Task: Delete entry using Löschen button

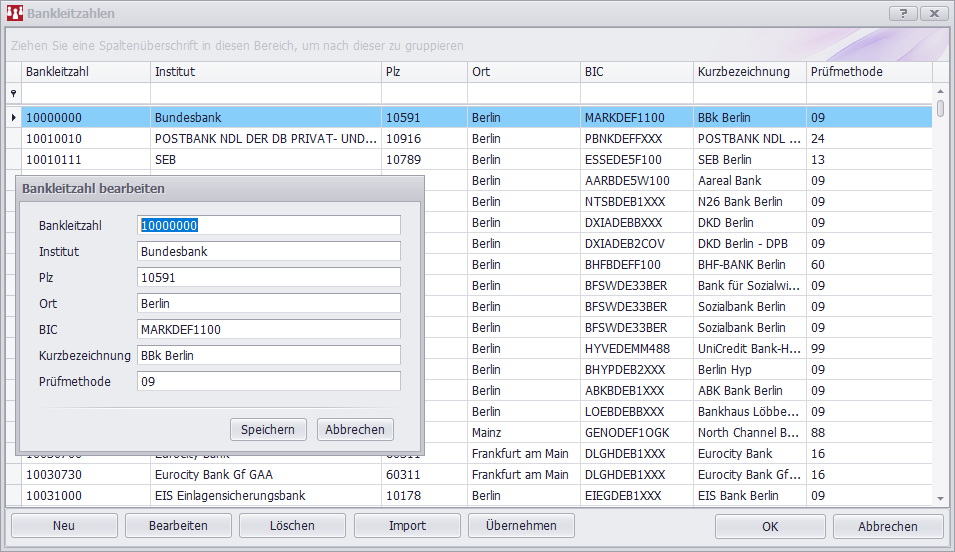Action: [292, 525]
